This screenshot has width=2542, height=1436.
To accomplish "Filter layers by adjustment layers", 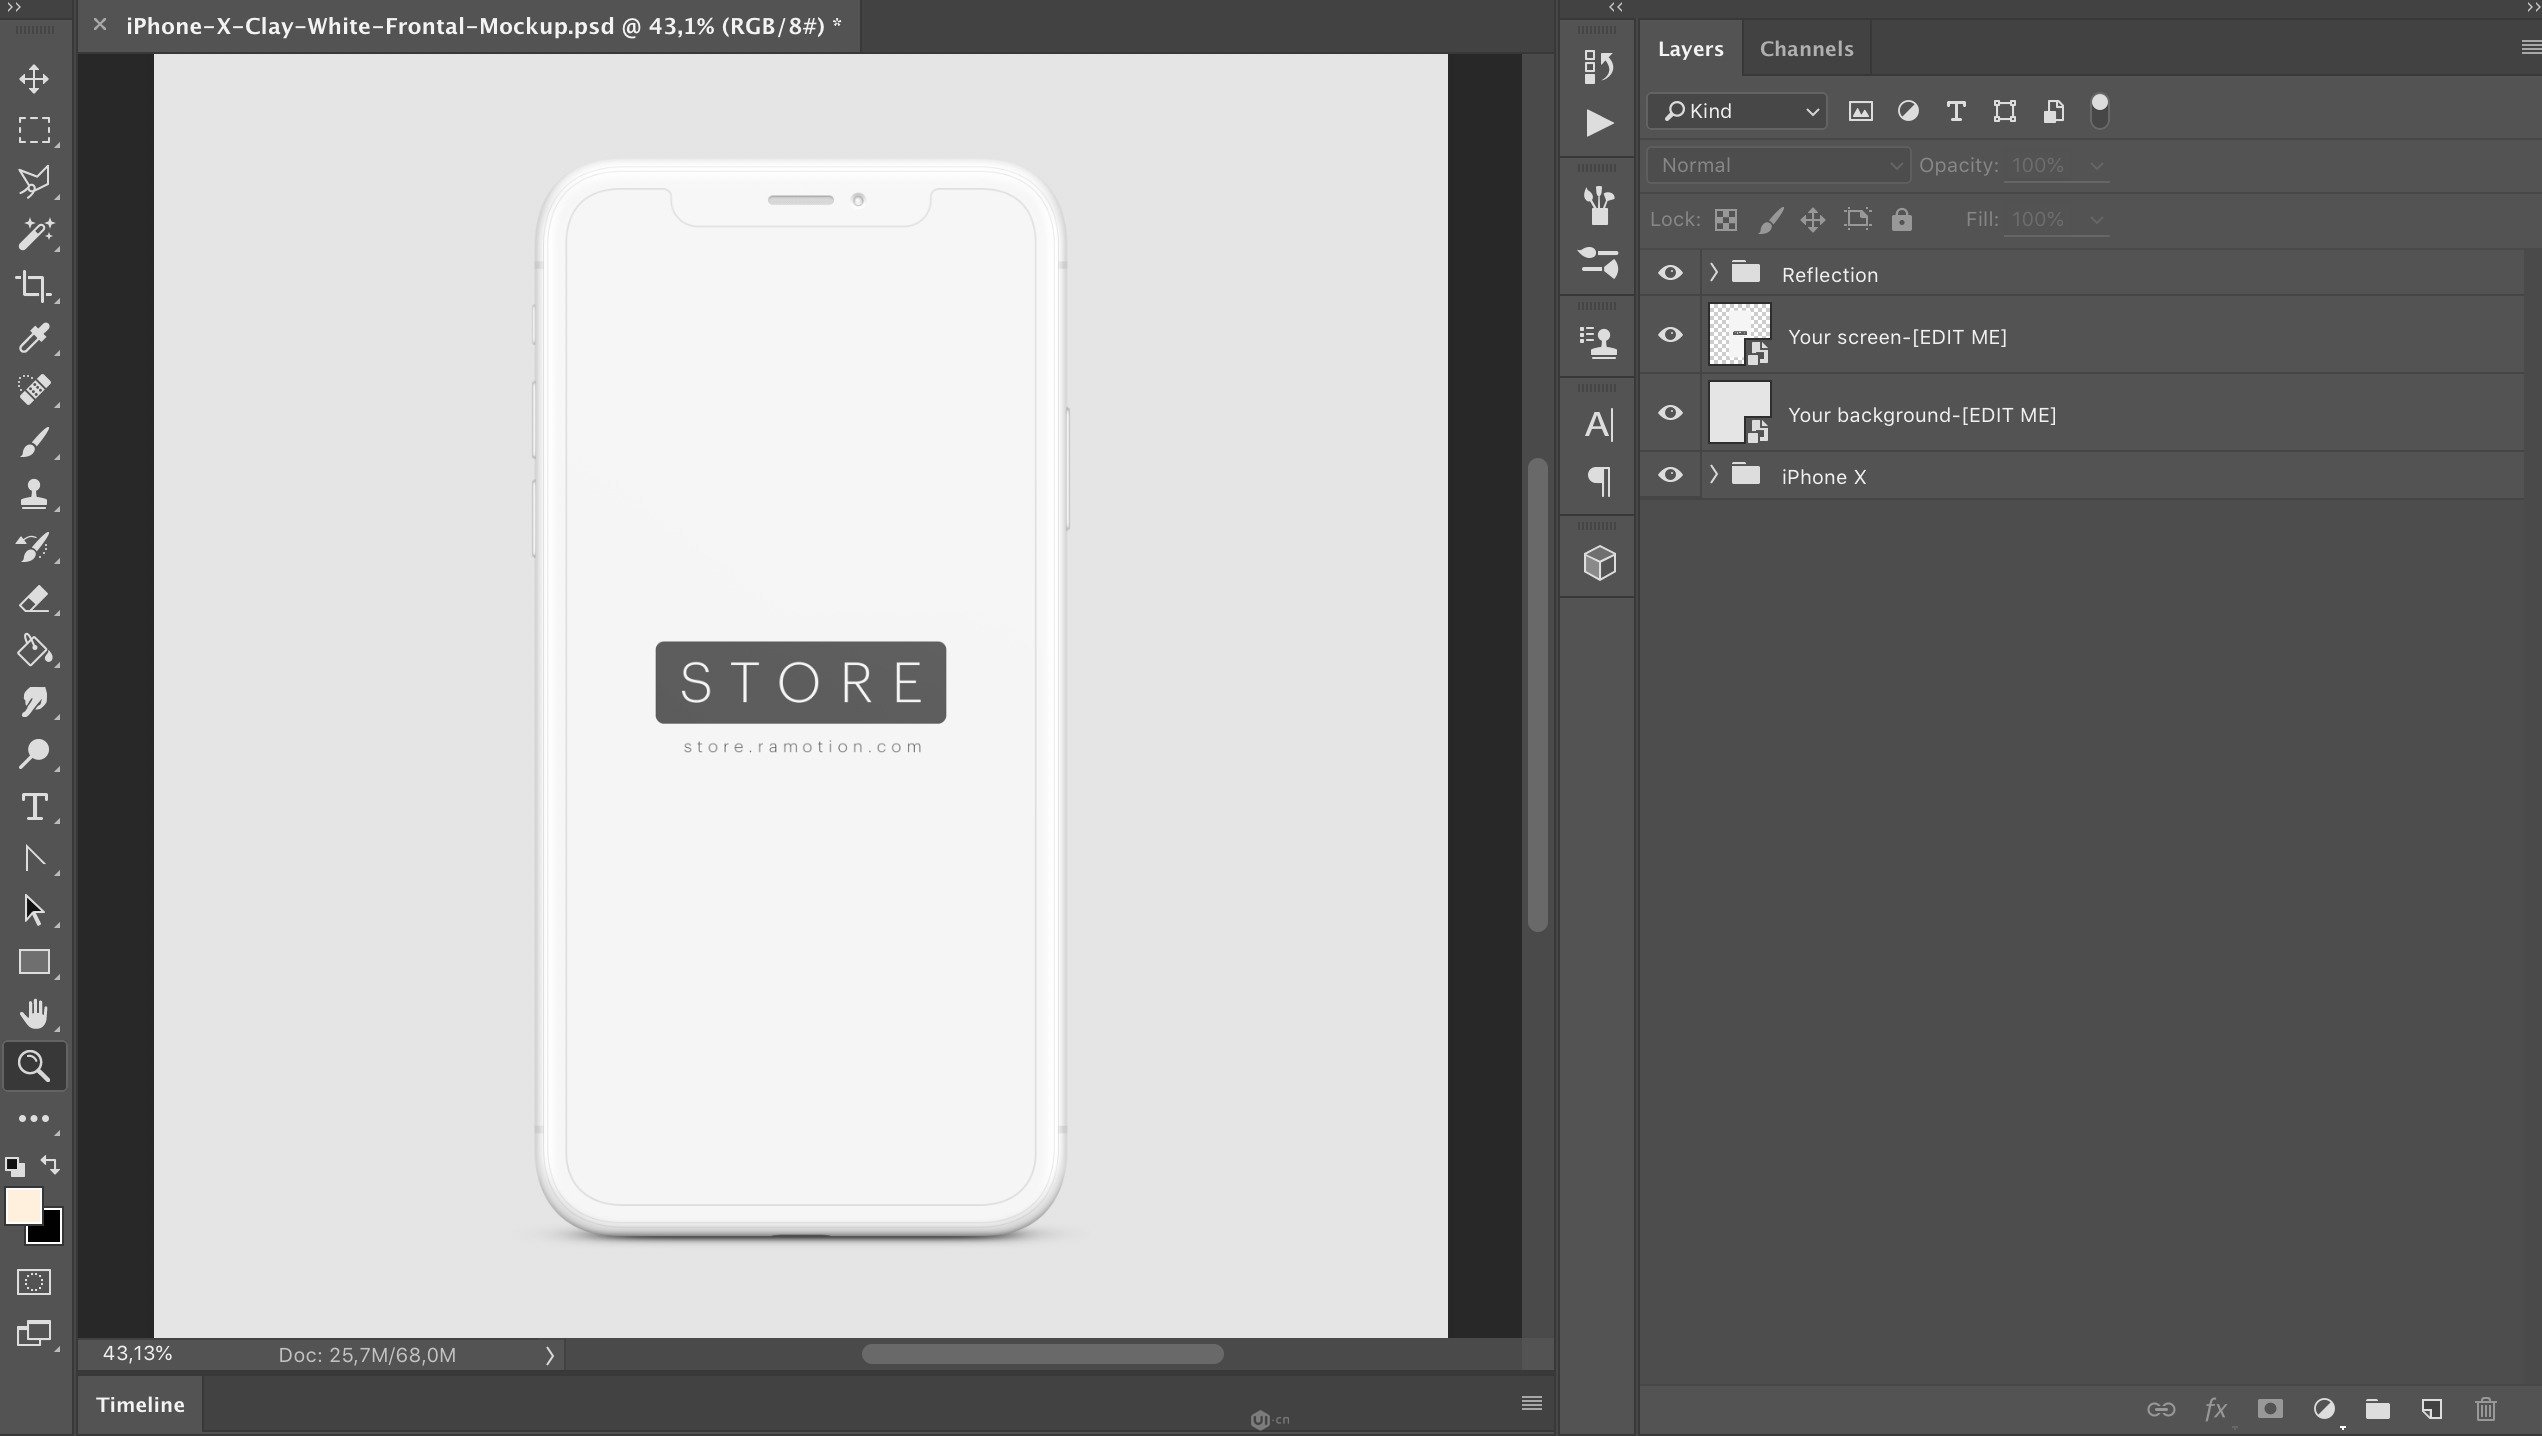I will pos(1908,111).
